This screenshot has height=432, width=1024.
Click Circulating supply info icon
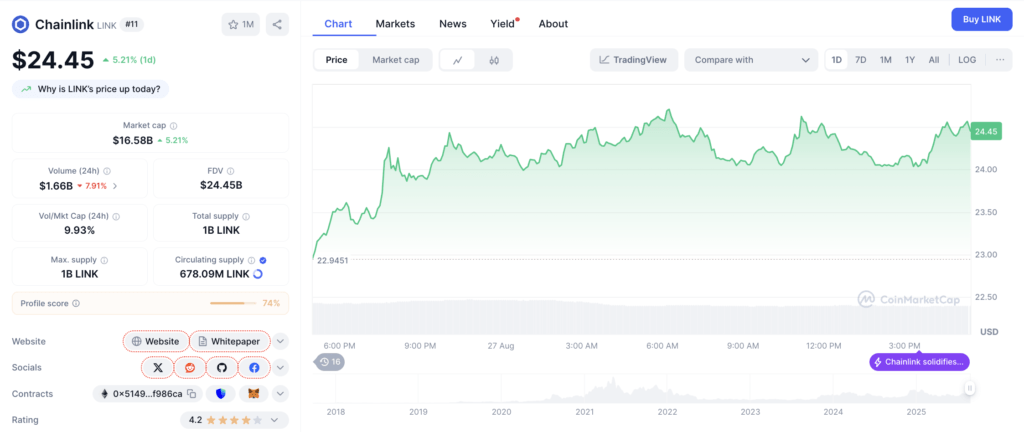(x=251, y=260)
